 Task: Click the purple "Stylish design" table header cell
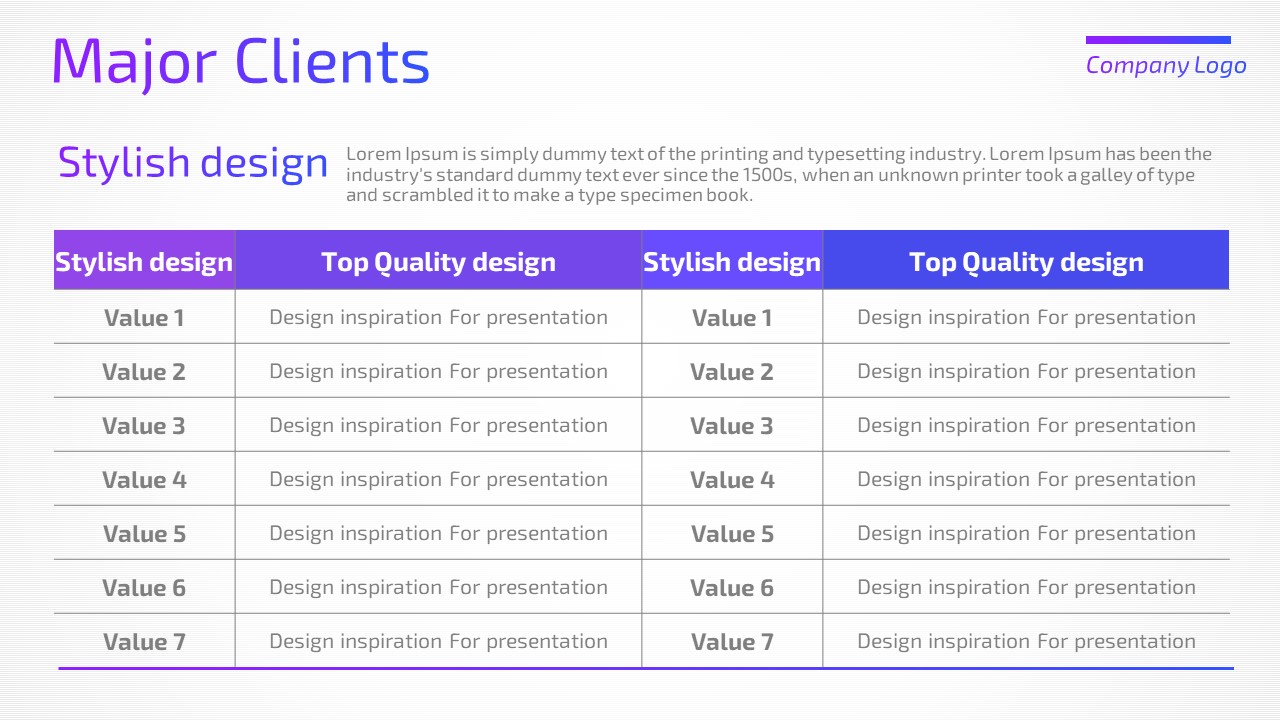(x=144, y=261)
